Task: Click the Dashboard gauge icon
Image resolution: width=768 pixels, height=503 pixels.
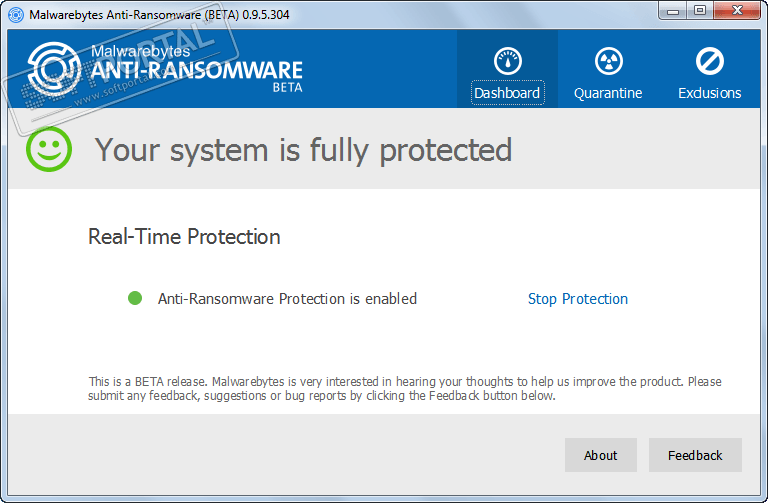Action: click(x=508, y=61)
